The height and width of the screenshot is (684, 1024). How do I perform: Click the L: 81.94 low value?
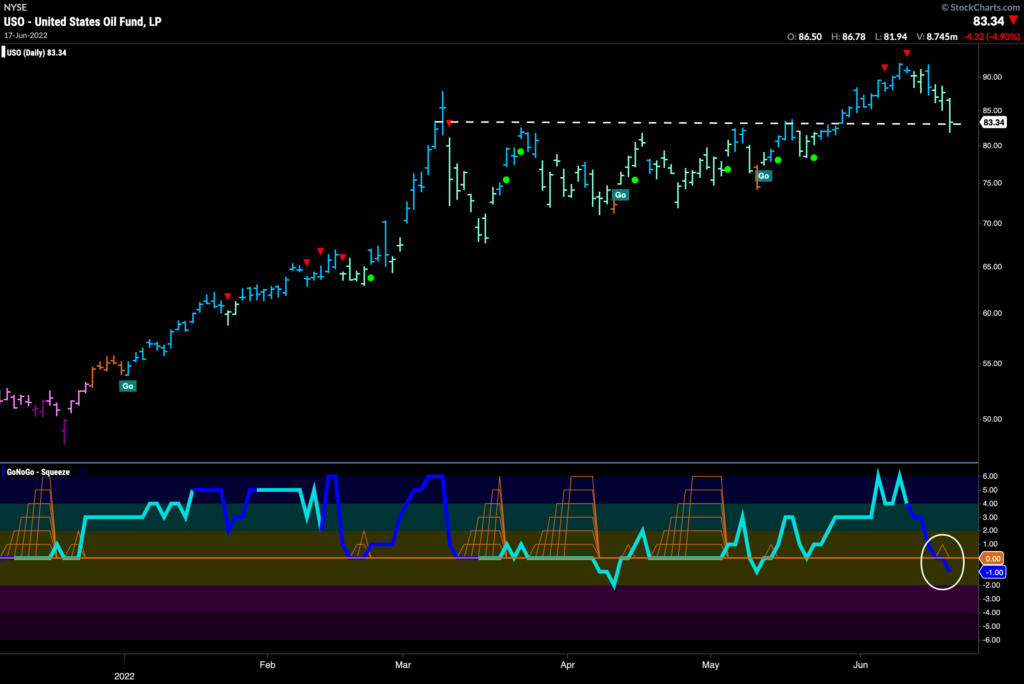click(x=891, y=37)
